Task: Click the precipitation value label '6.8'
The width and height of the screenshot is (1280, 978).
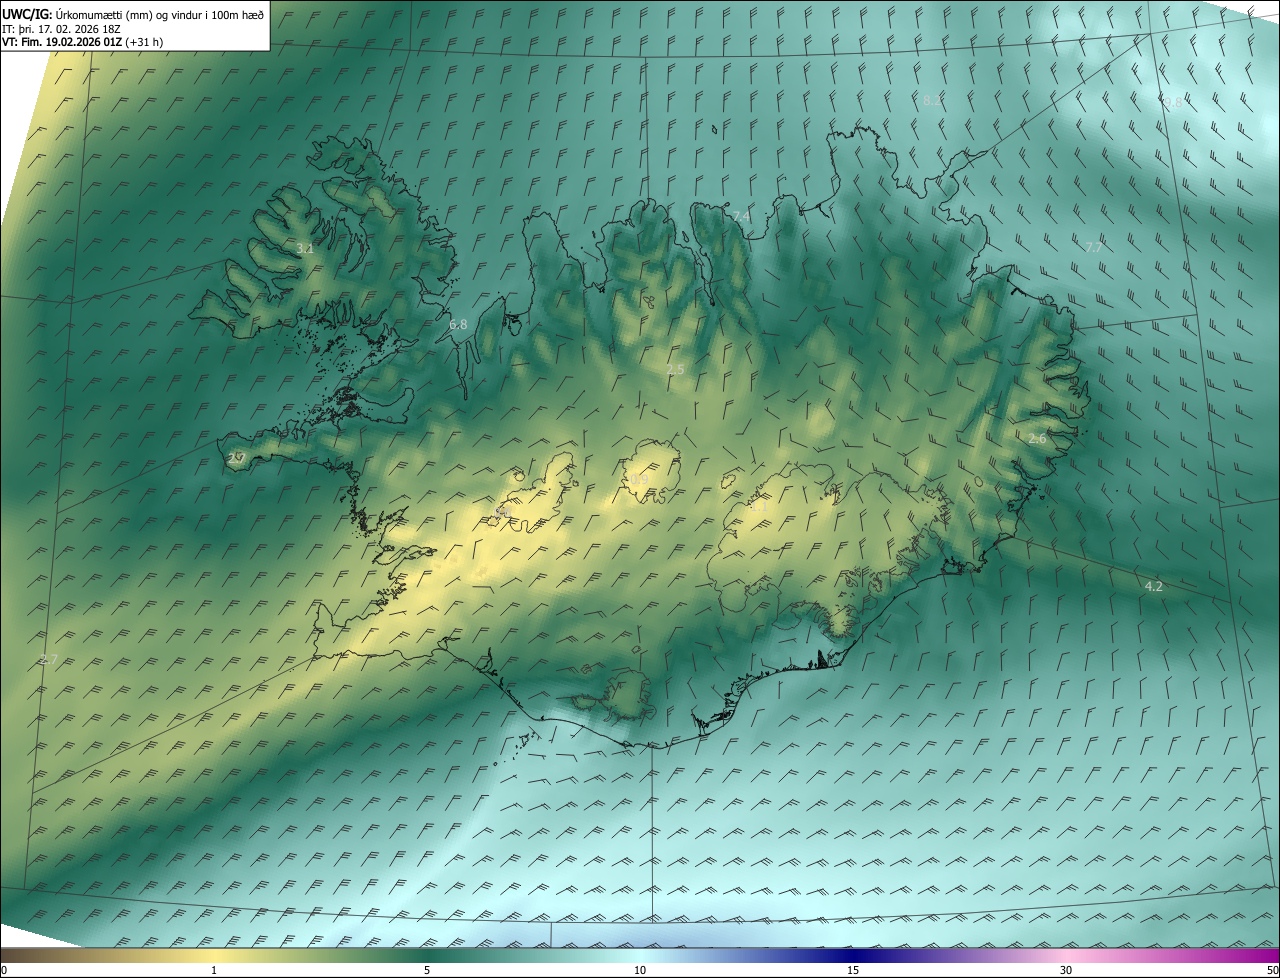Action: [x=458, y=324]
